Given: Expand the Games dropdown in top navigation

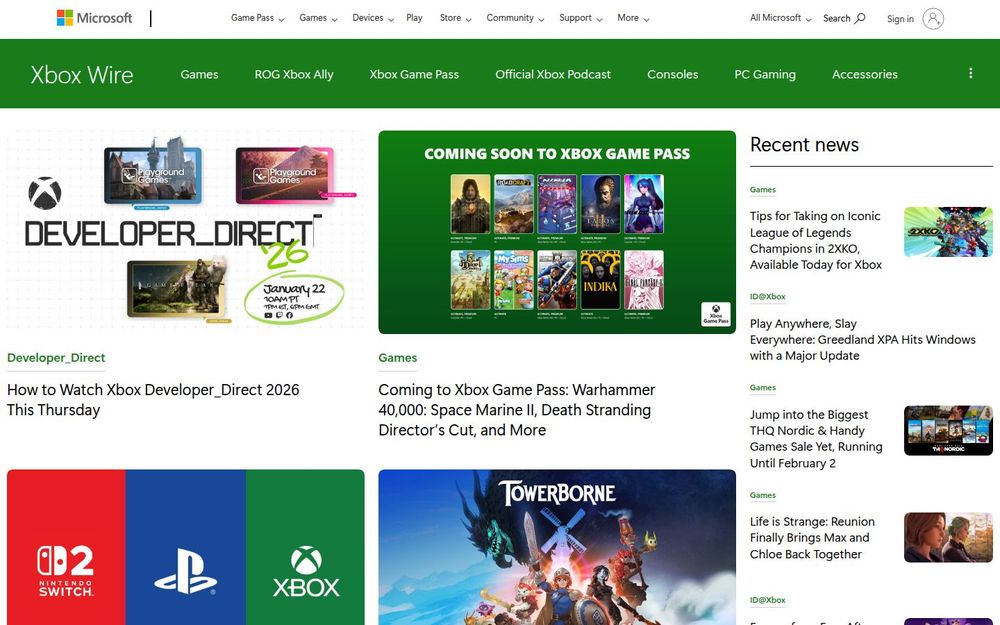Looking at the screenshot, I should 318,18.
